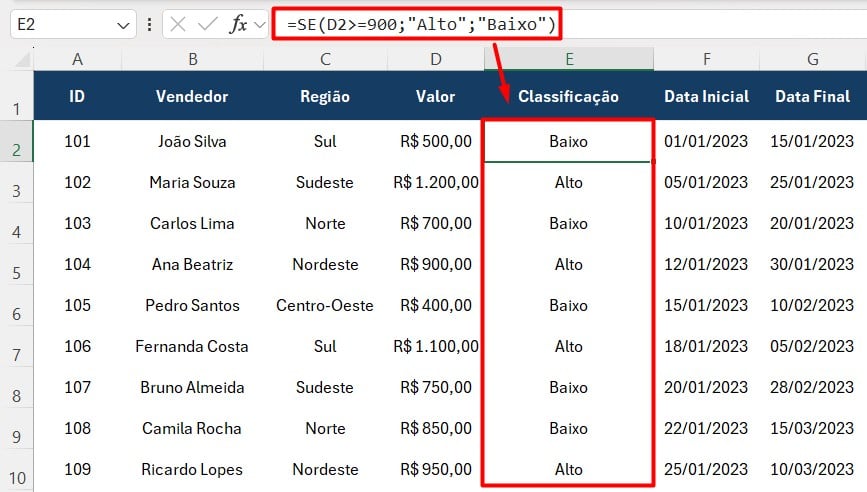
Task: Select row 10 header
Action: tap(17, 470)
